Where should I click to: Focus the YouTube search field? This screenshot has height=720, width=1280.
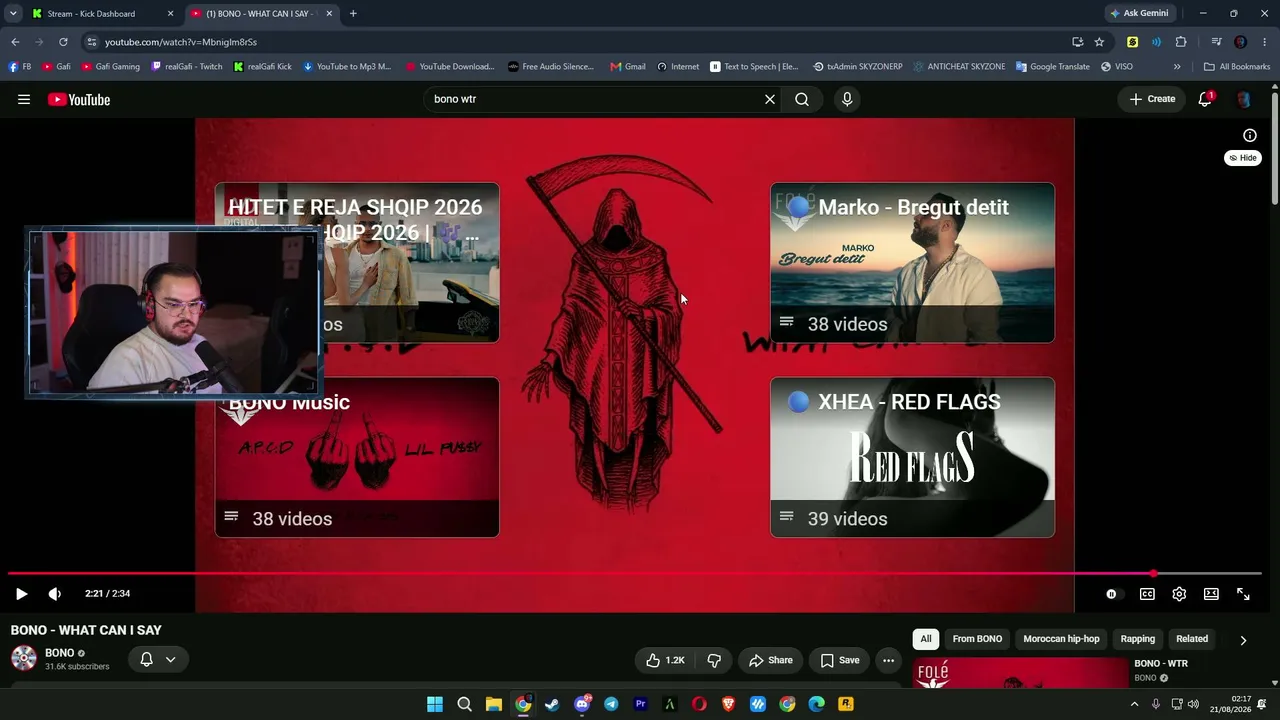point(596,99)
